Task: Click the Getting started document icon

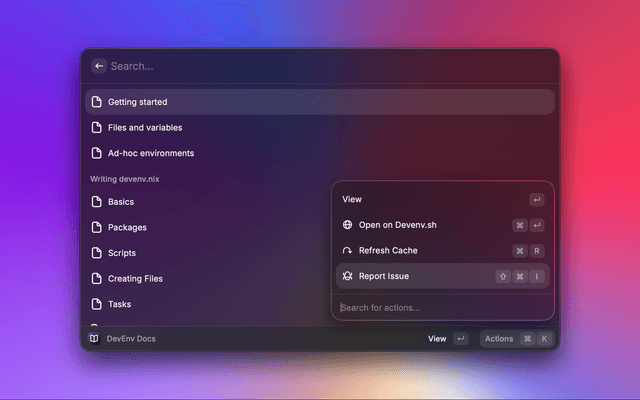Action: (97, 102)
